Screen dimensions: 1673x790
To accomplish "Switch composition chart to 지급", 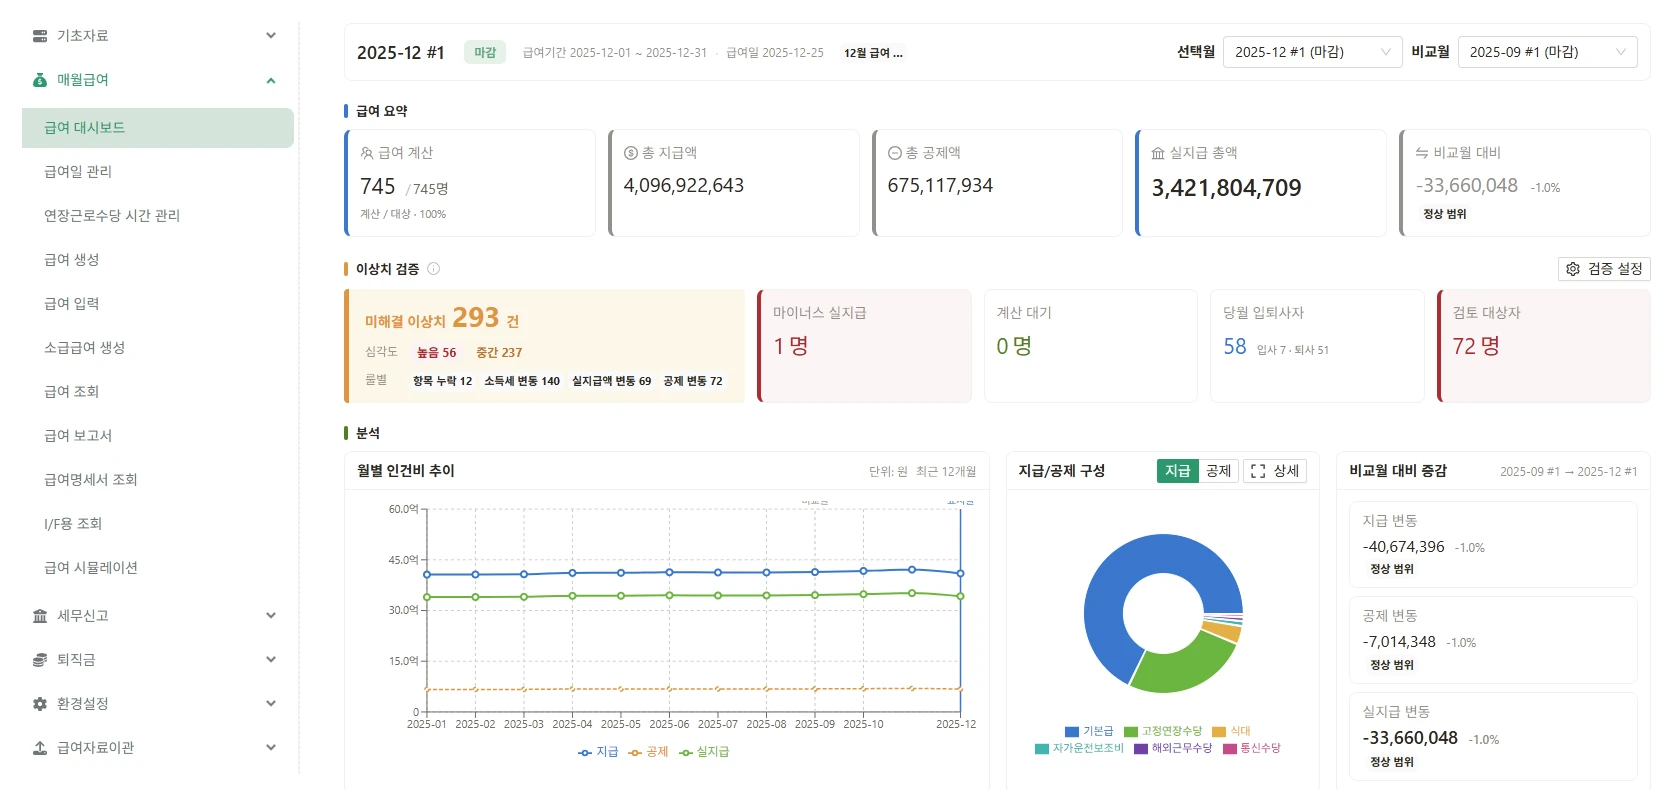I will click(x=1178, y=471).
